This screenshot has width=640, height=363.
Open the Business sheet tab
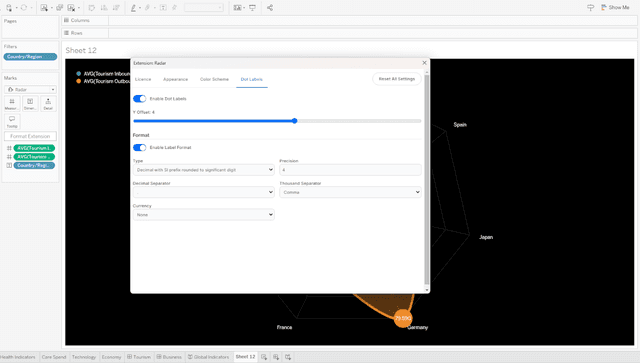169,357
